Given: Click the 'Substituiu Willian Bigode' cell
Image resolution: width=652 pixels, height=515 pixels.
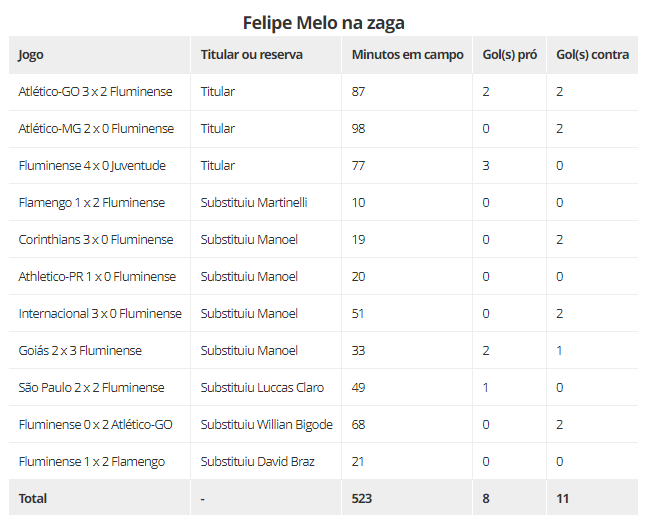Looking at the screenshot, I should tap(267, 424).
